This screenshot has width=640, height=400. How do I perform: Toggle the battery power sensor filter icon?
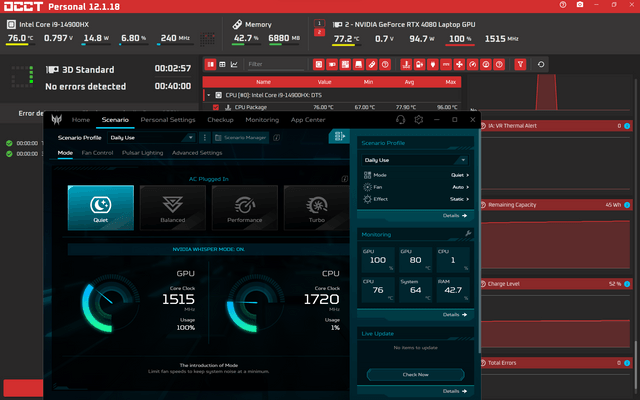(419, 64)
